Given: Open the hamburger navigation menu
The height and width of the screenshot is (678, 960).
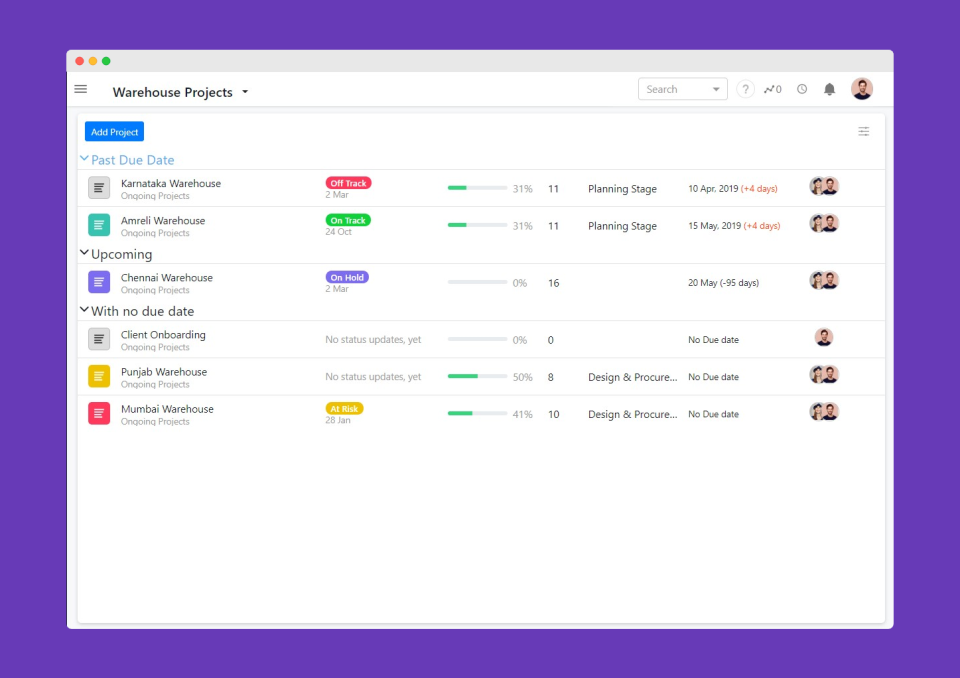Looking at the screenshot, I should coord(80,88).
